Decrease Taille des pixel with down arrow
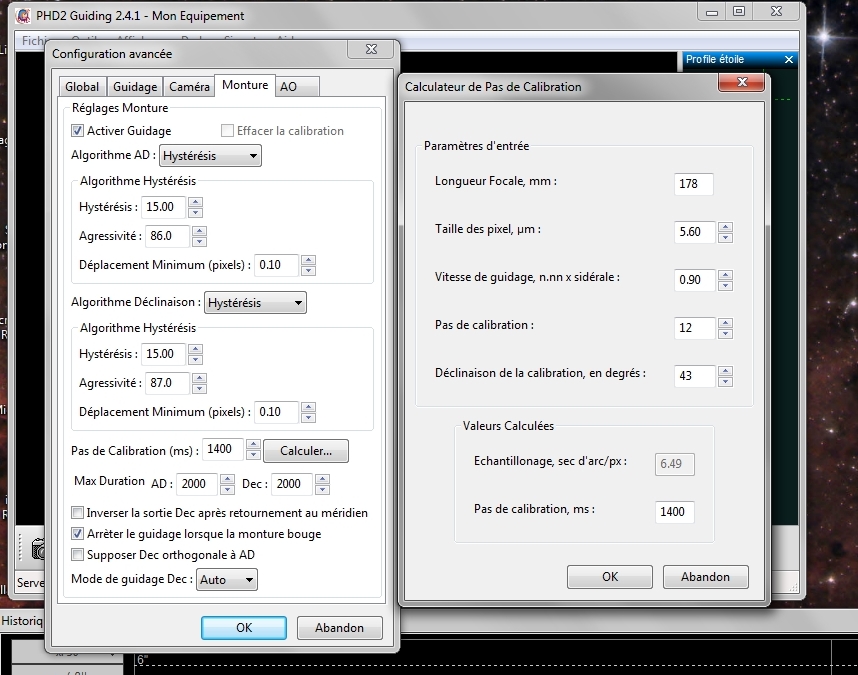The height and width of the screenshot is (675, 858). pyautogui.click(x=725, y=237)
